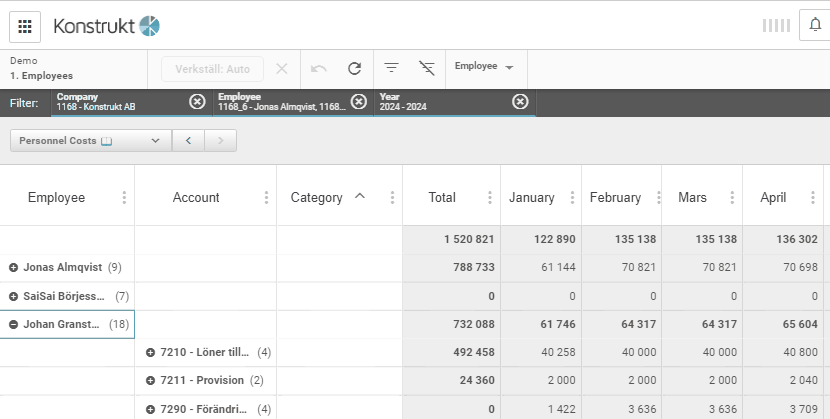Screen dimensions: 830x419
Task: Remove the Employee filter chip
Action: pos(359,101)
